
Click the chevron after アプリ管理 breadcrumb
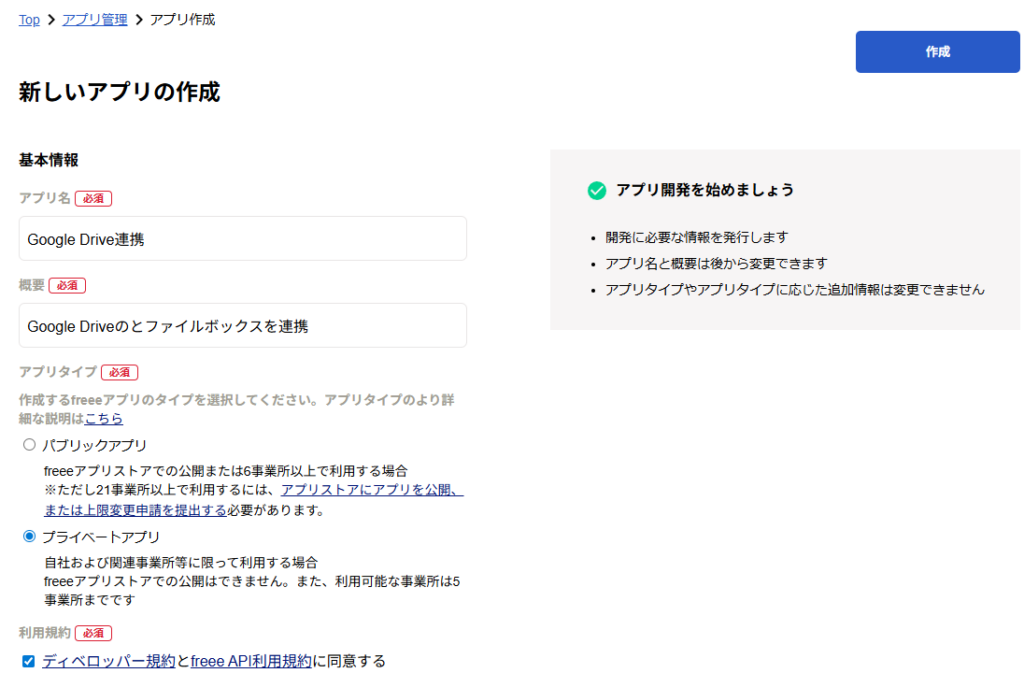pyautogui.click(x=138, y=20)
